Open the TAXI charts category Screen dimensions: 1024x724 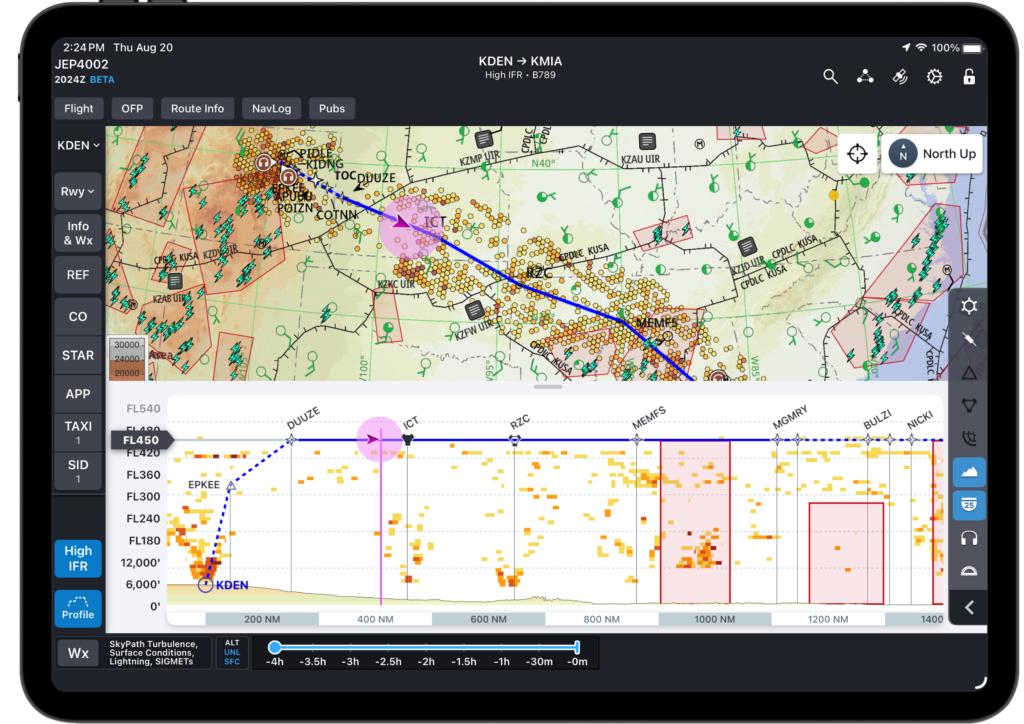click(x=78, y=432)
